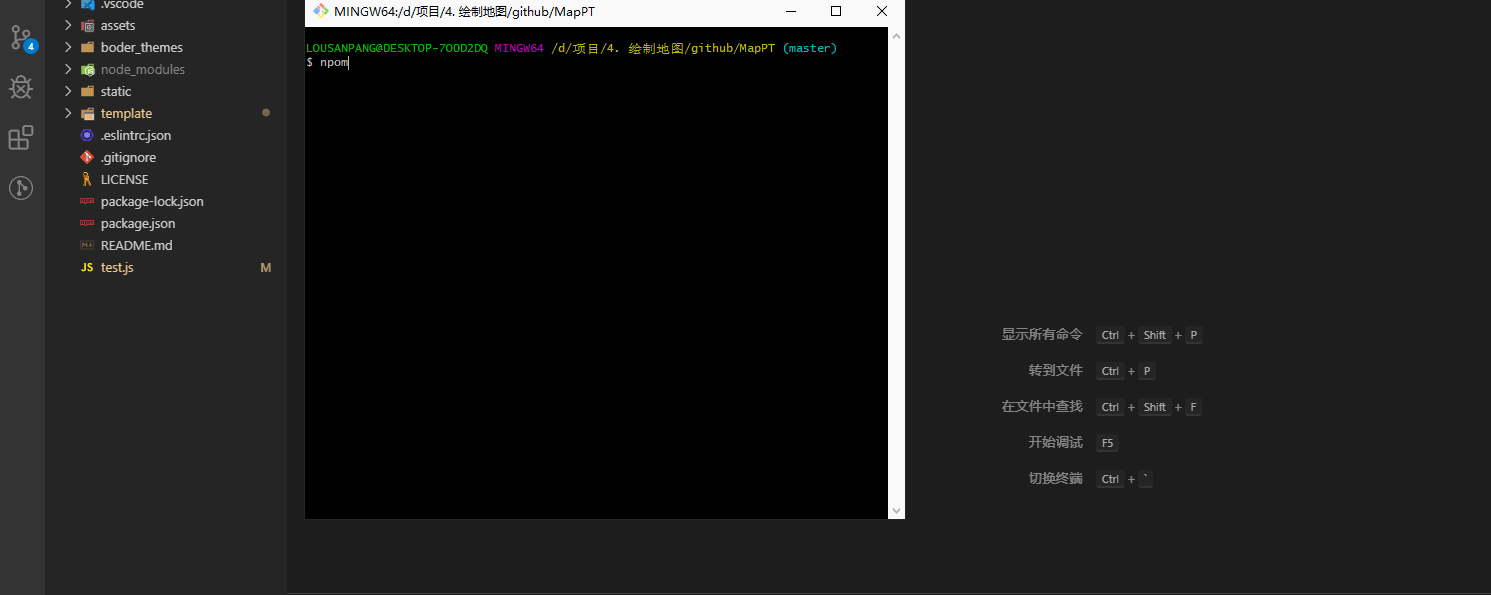This screenshot has height=595, width=1491.
Task: Click the template folder icon
Action: tap(87, 113)
